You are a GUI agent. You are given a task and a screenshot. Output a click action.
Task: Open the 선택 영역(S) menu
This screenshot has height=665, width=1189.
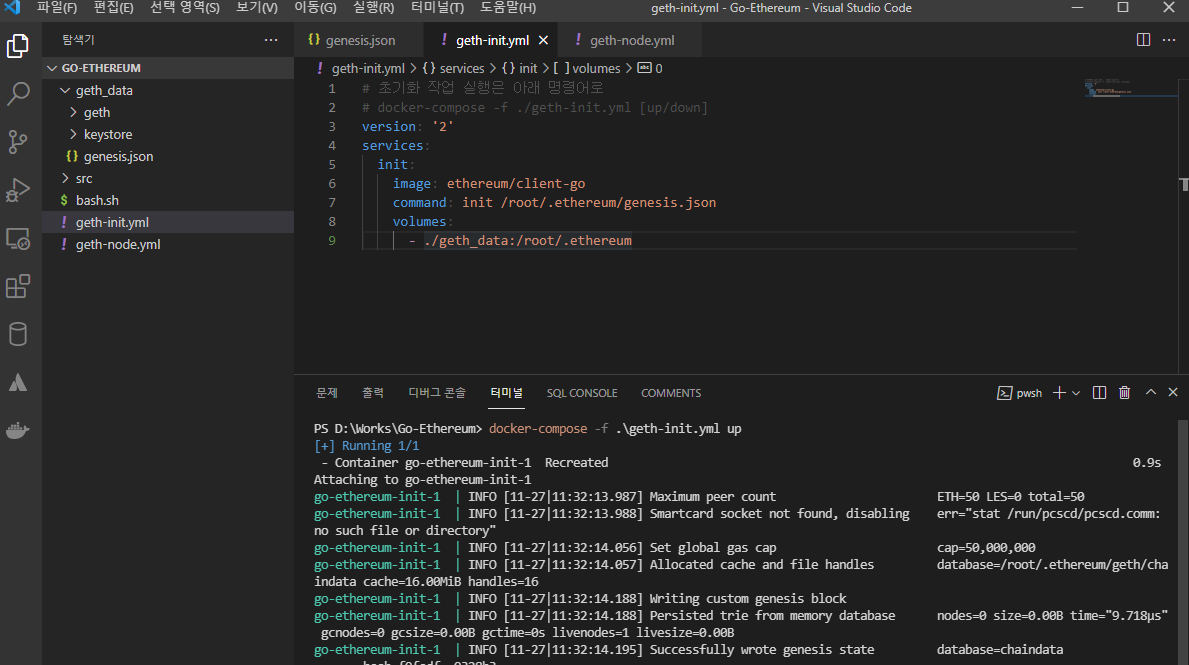tap(184, 8)
